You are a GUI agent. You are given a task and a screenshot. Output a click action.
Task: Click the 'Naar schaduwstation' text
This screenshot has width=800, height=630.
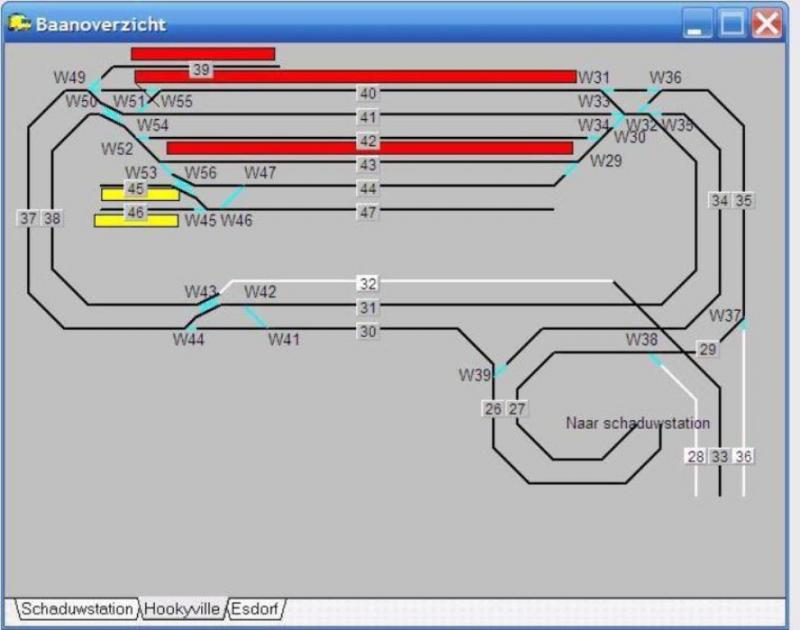pos(638,423)
